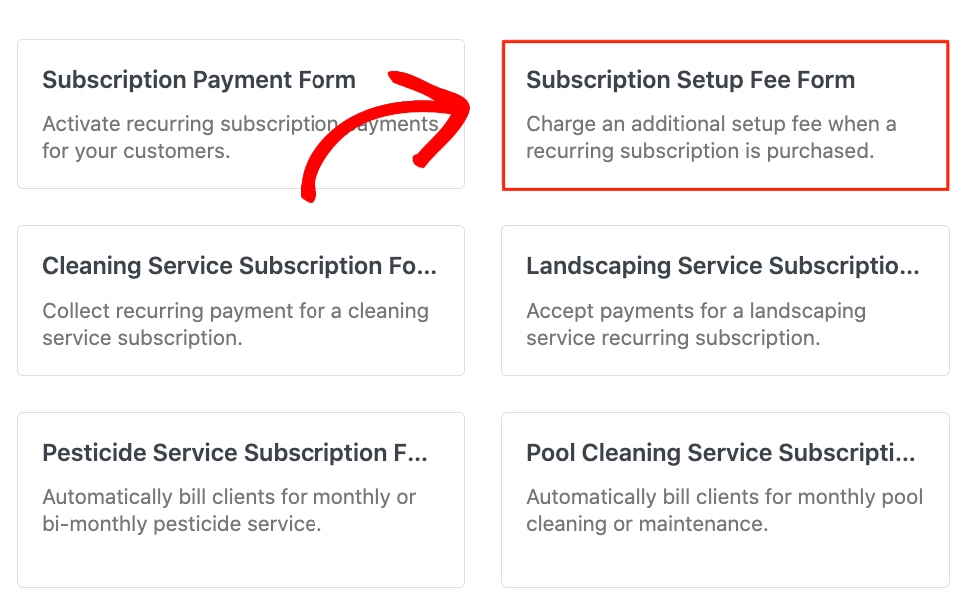Open the Subscription Payment Form template
The height and width of the screenshot is (605, 971).
[x=240, y=113]
